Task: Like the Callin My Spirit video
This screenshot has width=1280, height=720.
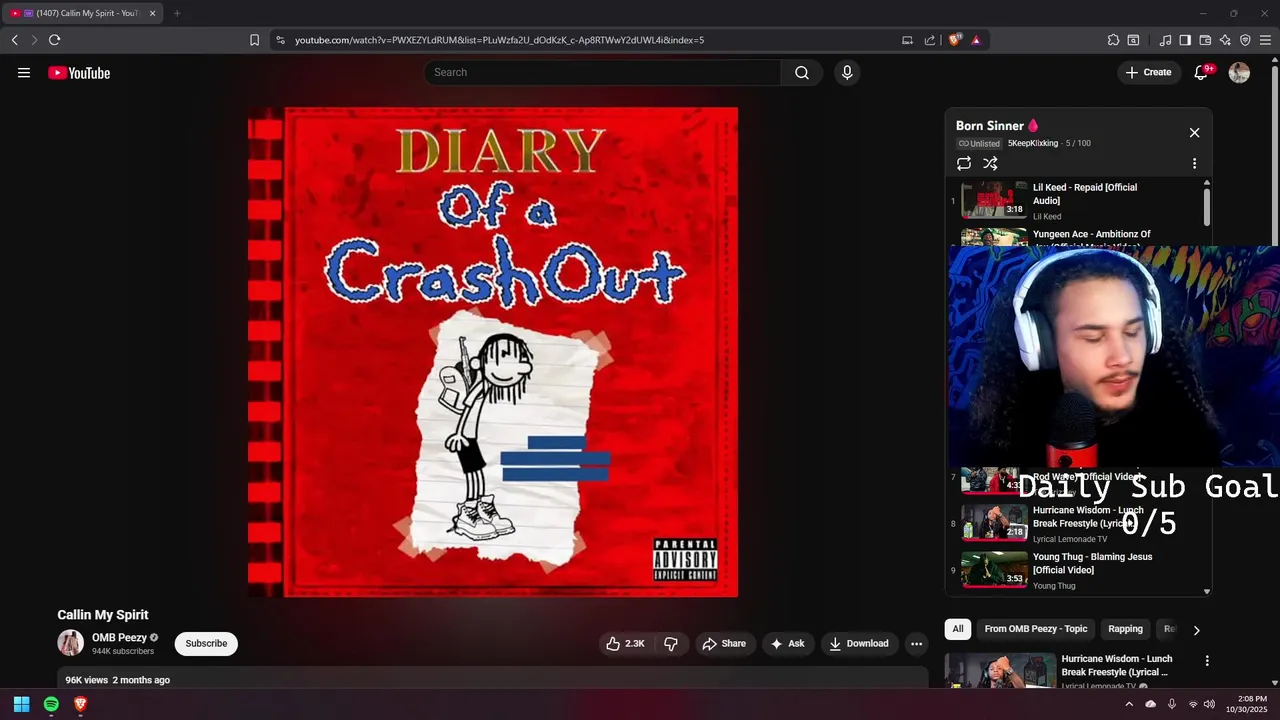Action: (625, 643)
